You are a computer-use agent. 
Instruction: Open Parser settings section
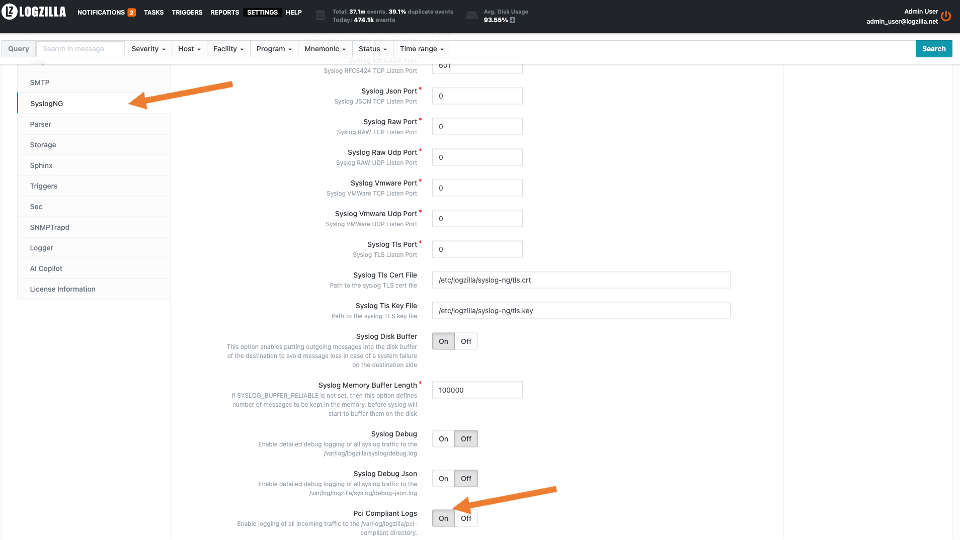click(x=94, y=124)
